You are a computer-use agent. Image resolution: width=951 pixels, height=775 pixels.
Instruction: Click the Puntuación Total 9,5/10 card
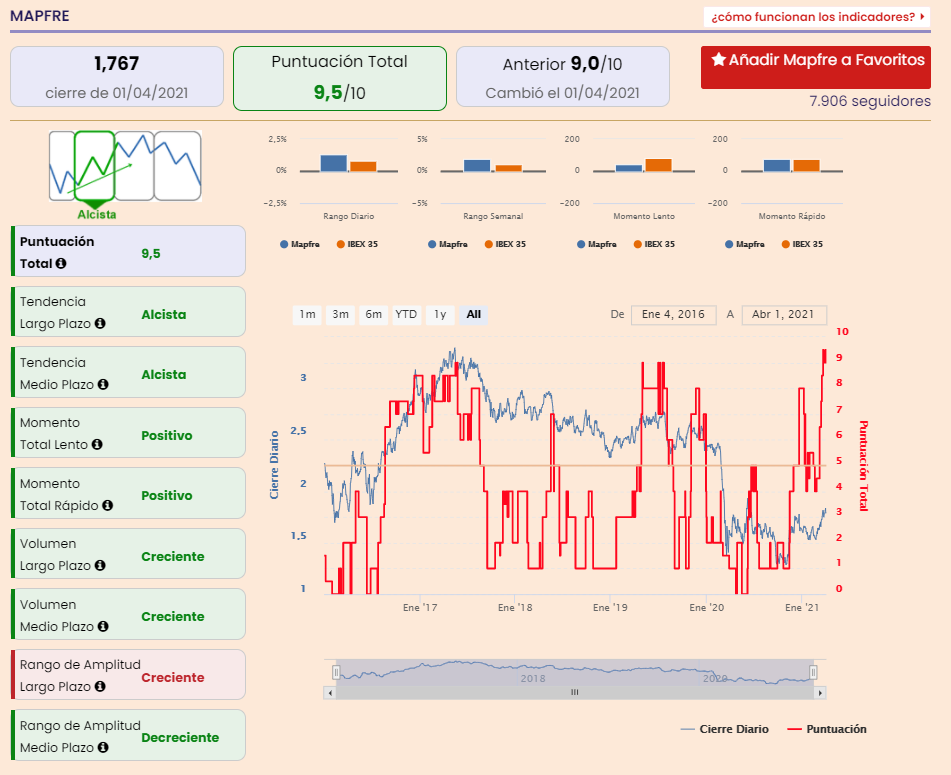coord(340,78)
